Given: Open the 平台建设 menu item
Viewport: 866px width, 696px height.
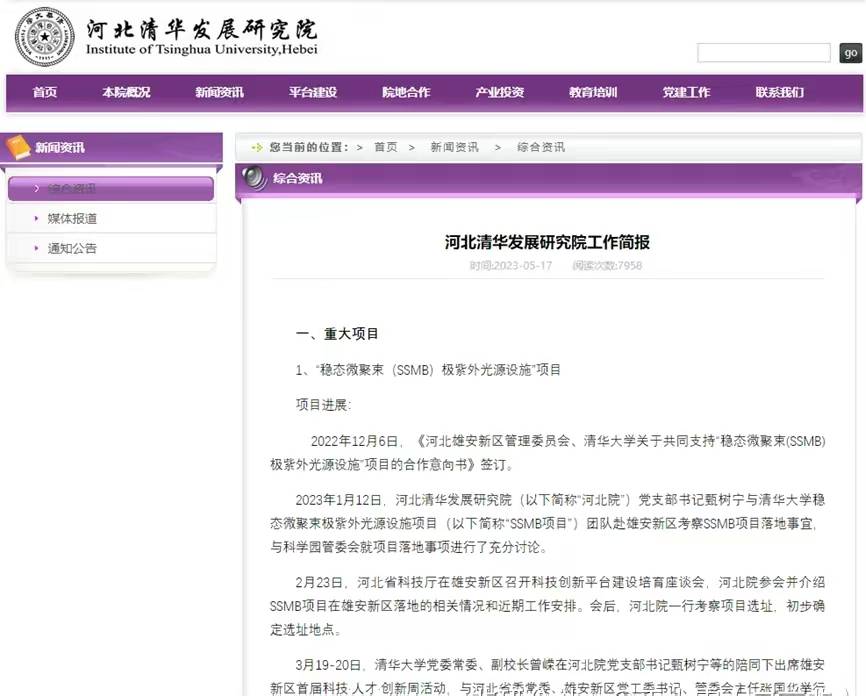Looking at the screenshot, I should pyautogui.click(x=313, y=92).
